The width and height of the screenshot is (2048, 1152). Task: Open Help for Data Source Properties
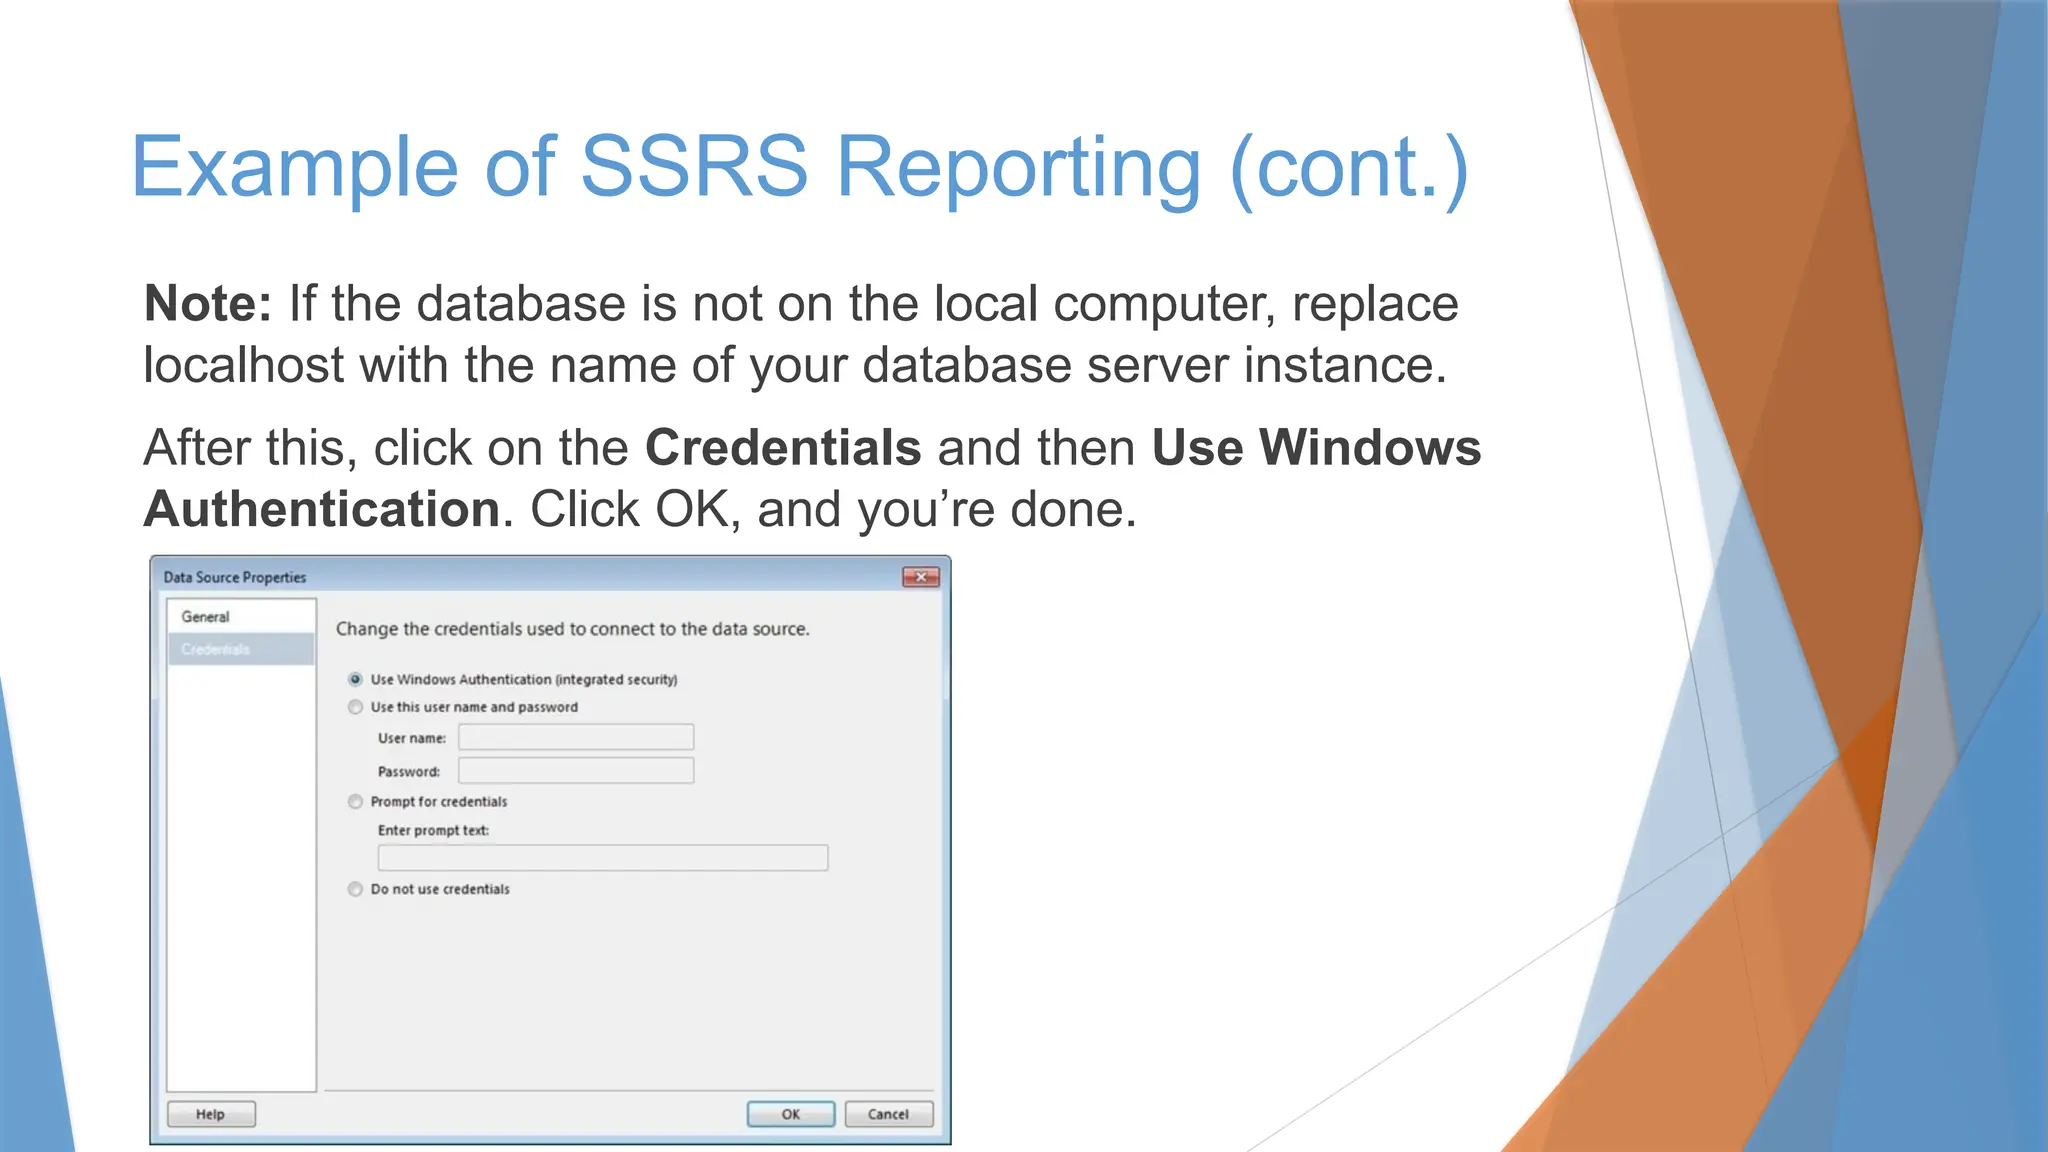[211, 1114]
